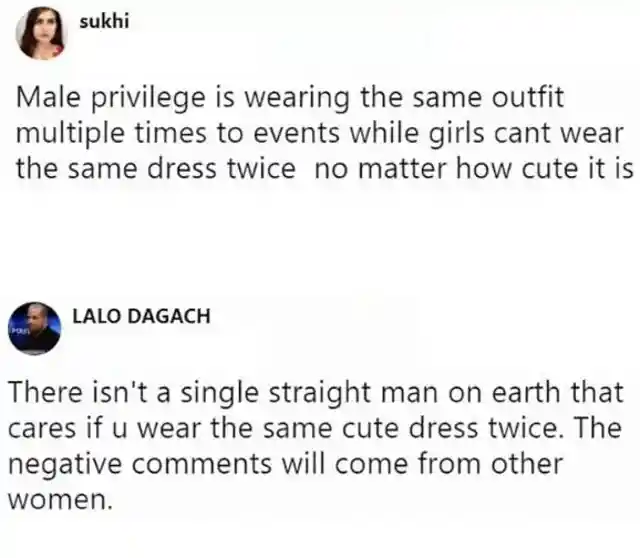Click the final word "women." in the reply
The image size is (640, 558).
pos(60,500)
